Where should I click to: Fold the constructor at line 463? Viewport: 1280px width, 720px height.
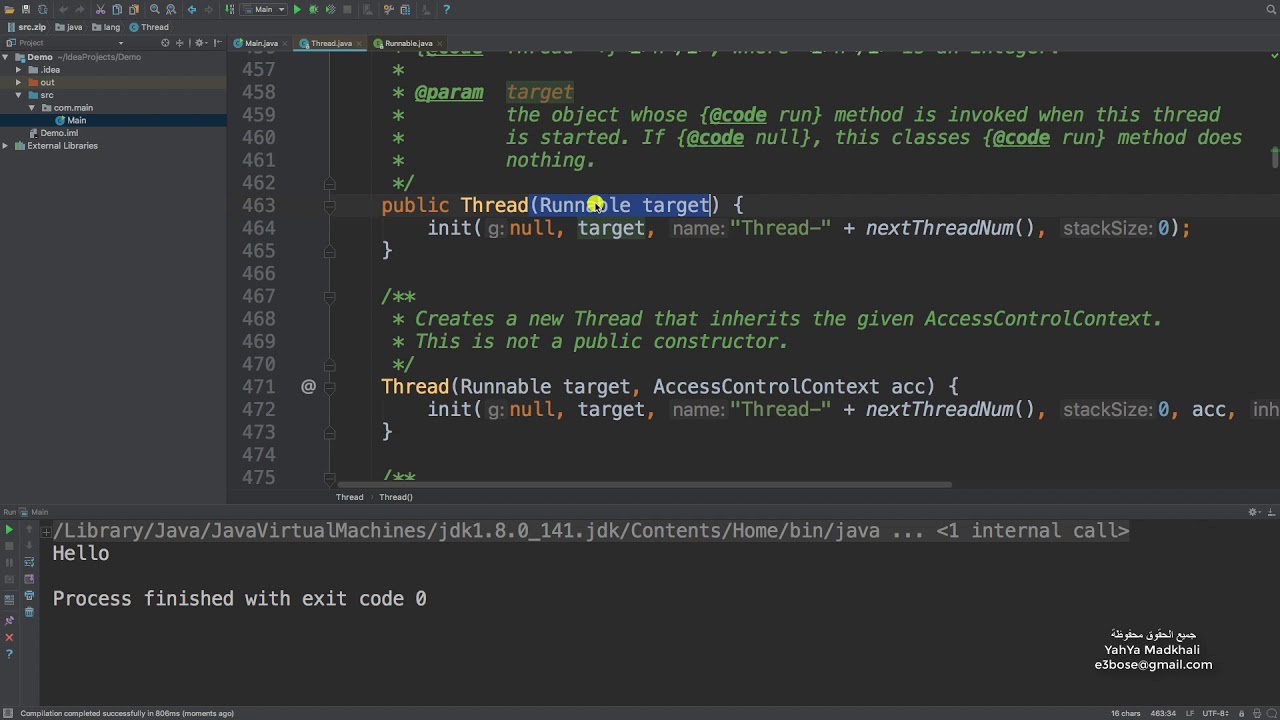click(329, 205)
